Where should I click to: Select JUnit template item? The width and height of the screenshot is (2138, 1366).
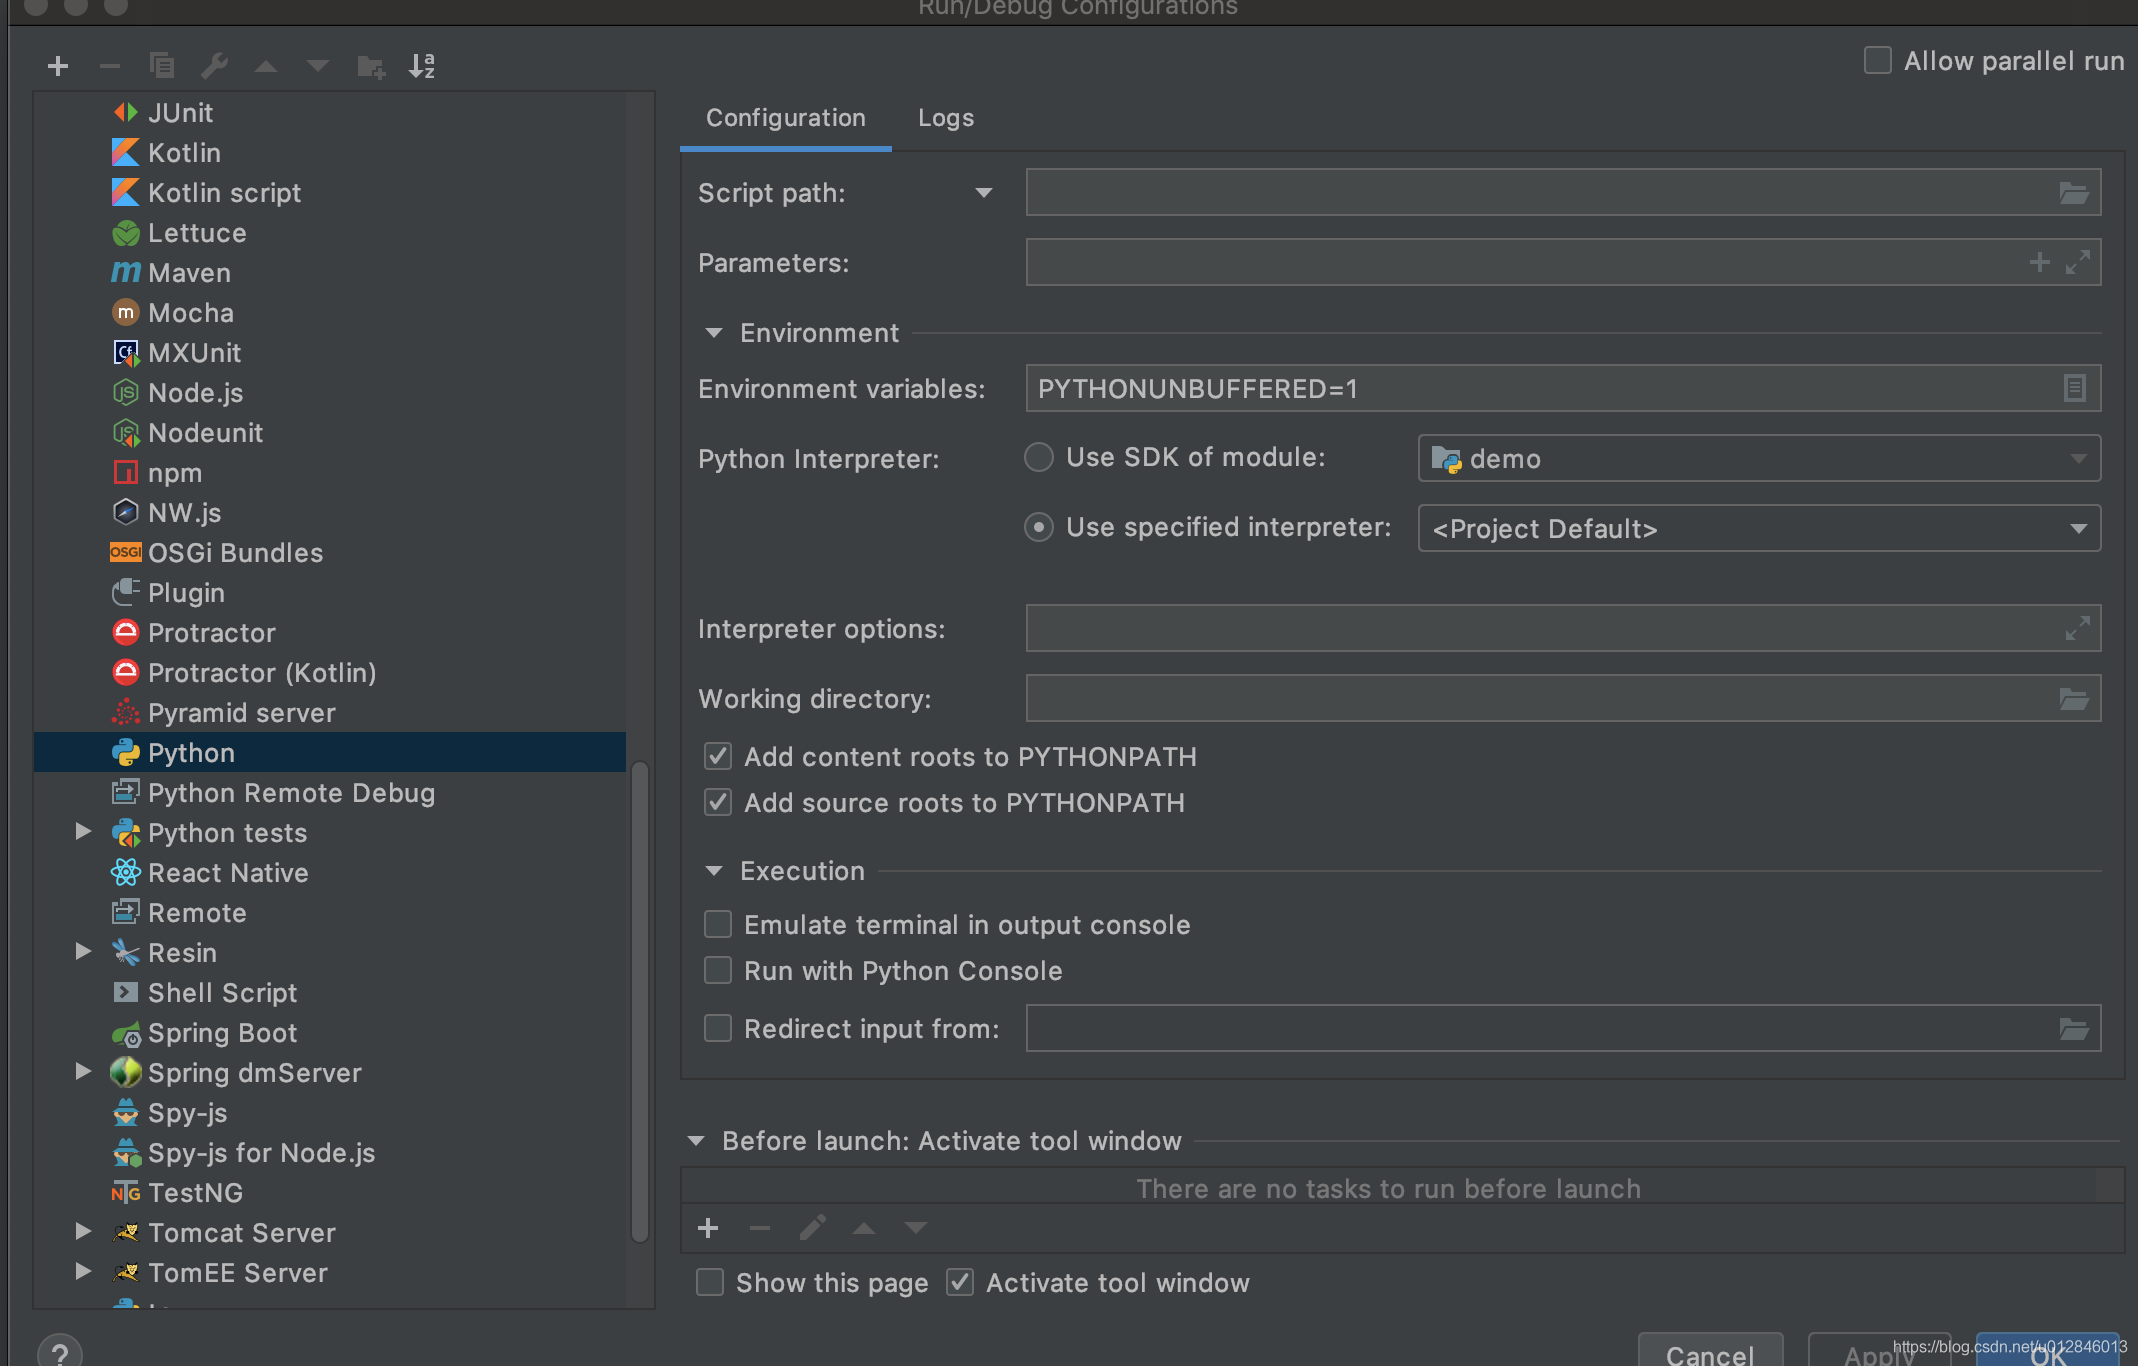click(x=329, y=113)
